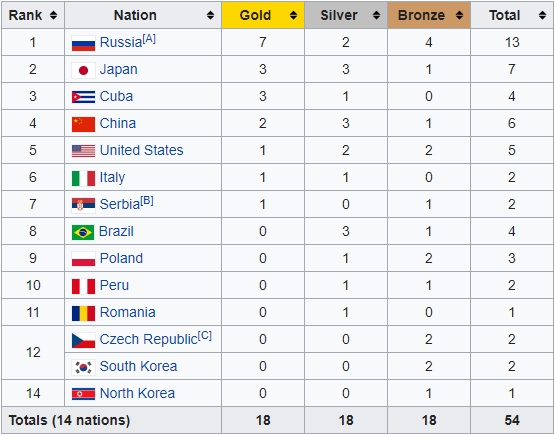This screenshot has height=435, width=555.
Task: Sort by Gold medals arrows
Action: click(x=293, y=15)
